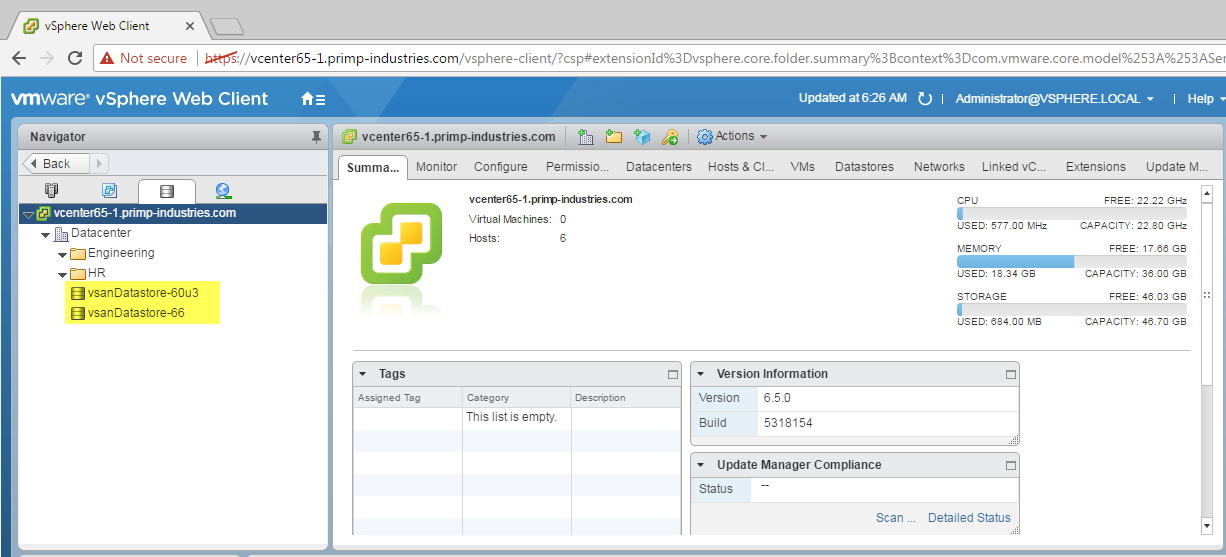Click the Navigator Back button
Screen dimensions: 1226x557
point(56,163)
